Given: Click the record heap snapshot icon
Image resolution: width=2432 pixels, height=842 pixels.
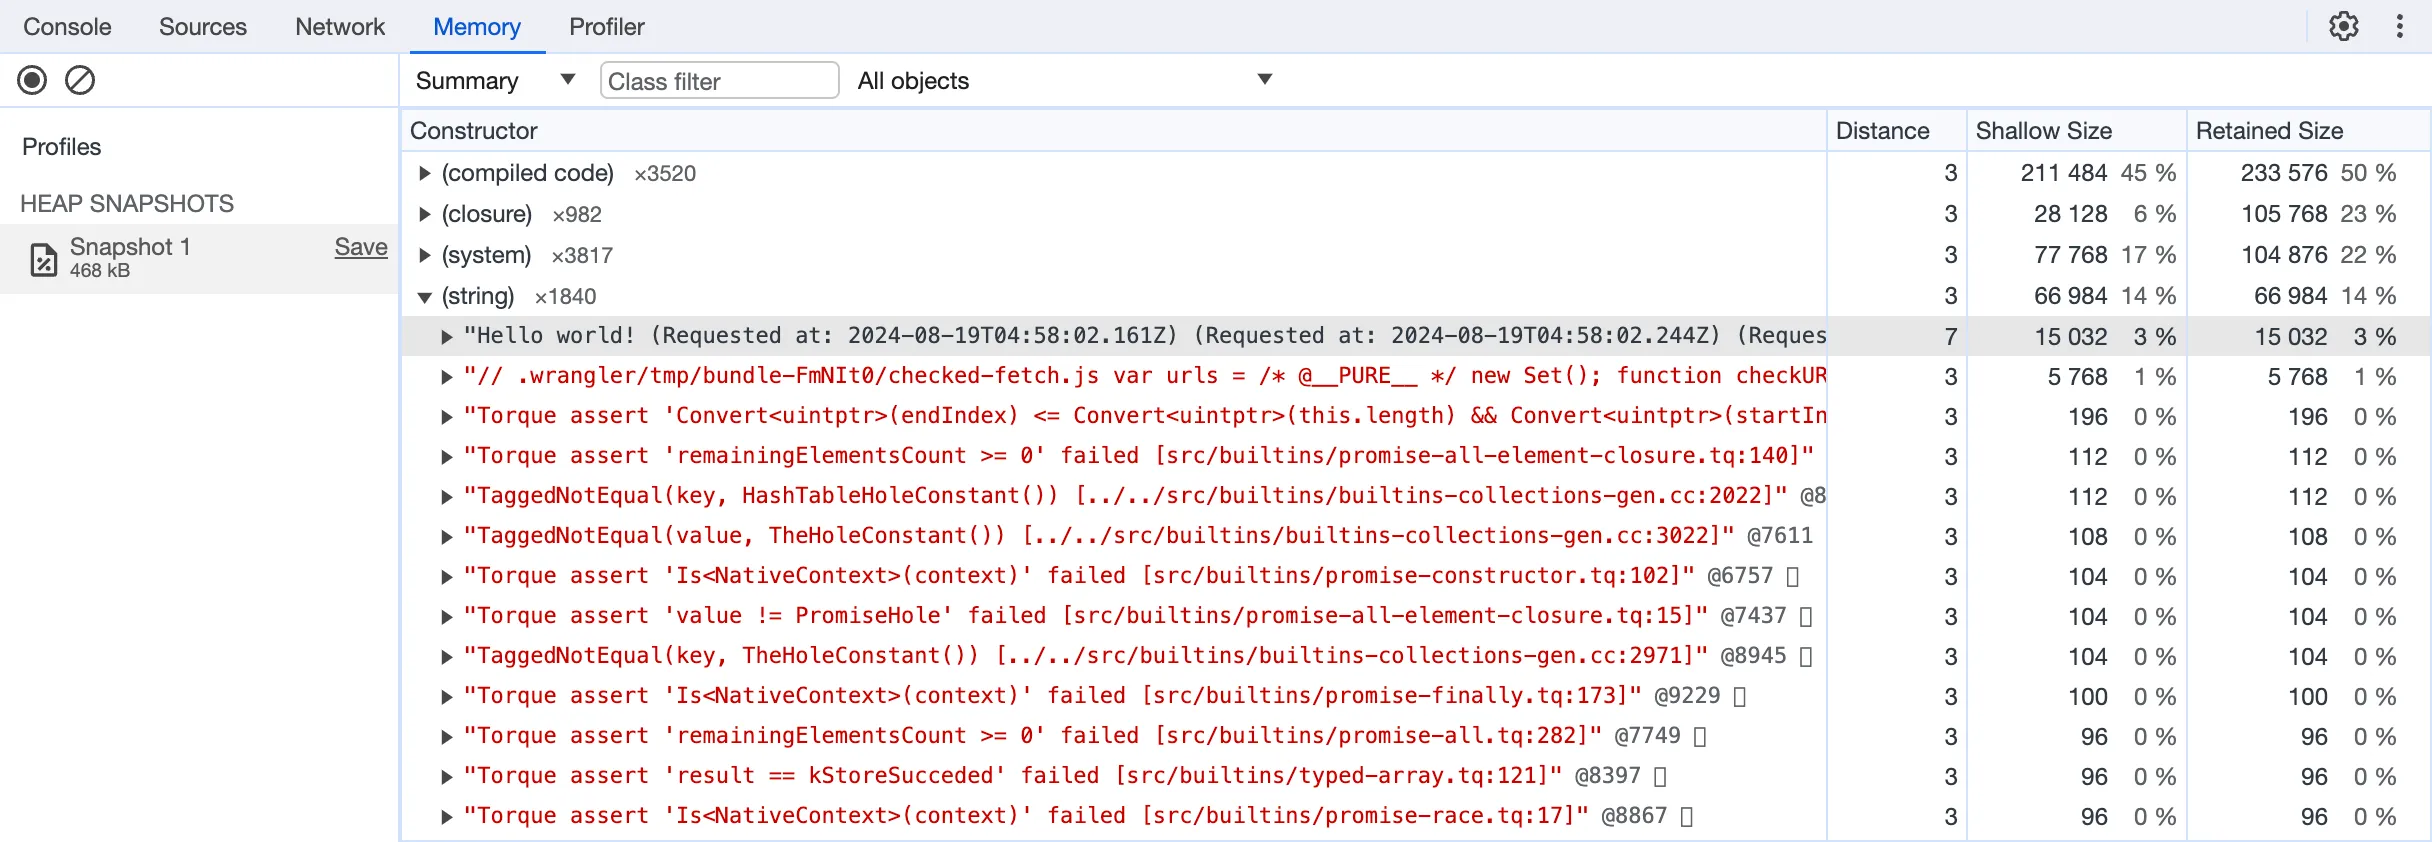Looking at the screenshot, I should click(32, 80).
